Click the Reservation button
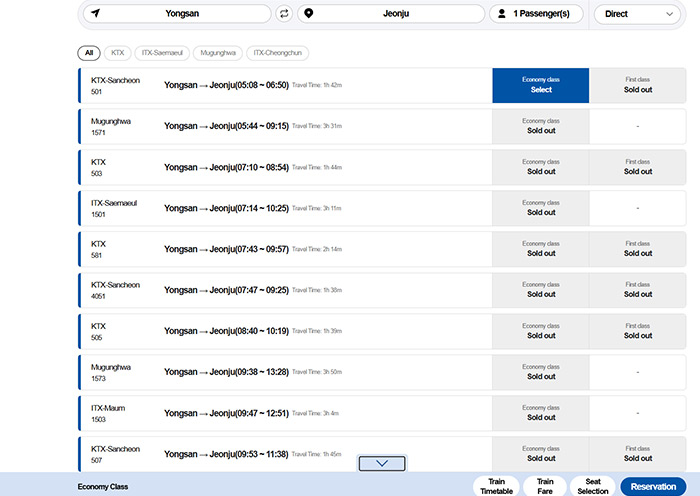 pyautogui.click(x=653, y=487)
